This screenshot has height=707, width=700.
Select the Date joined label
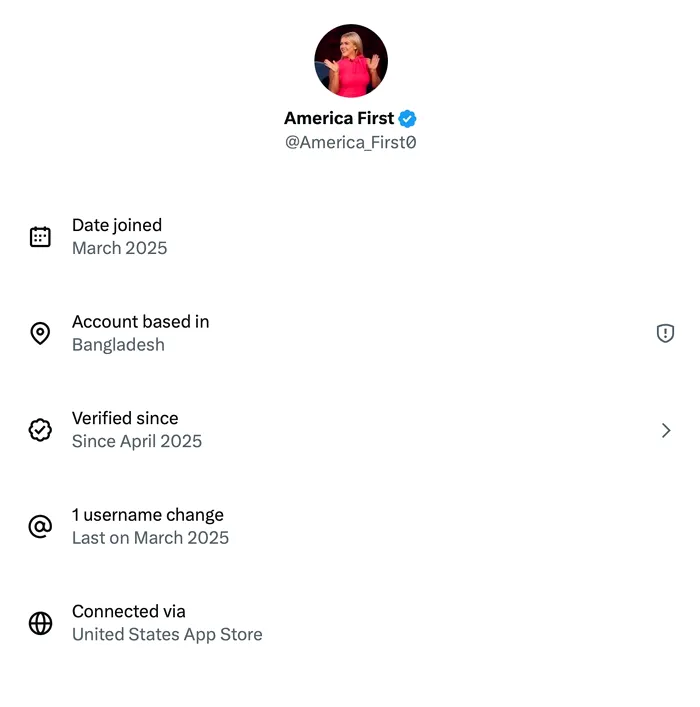coord(117,226)
